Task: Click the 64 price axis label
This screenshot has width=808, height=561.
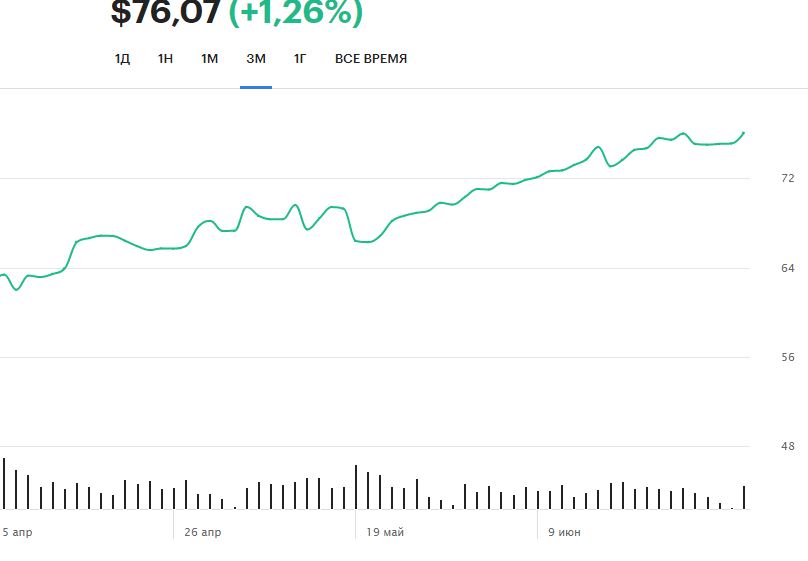Action: [788, 268]
